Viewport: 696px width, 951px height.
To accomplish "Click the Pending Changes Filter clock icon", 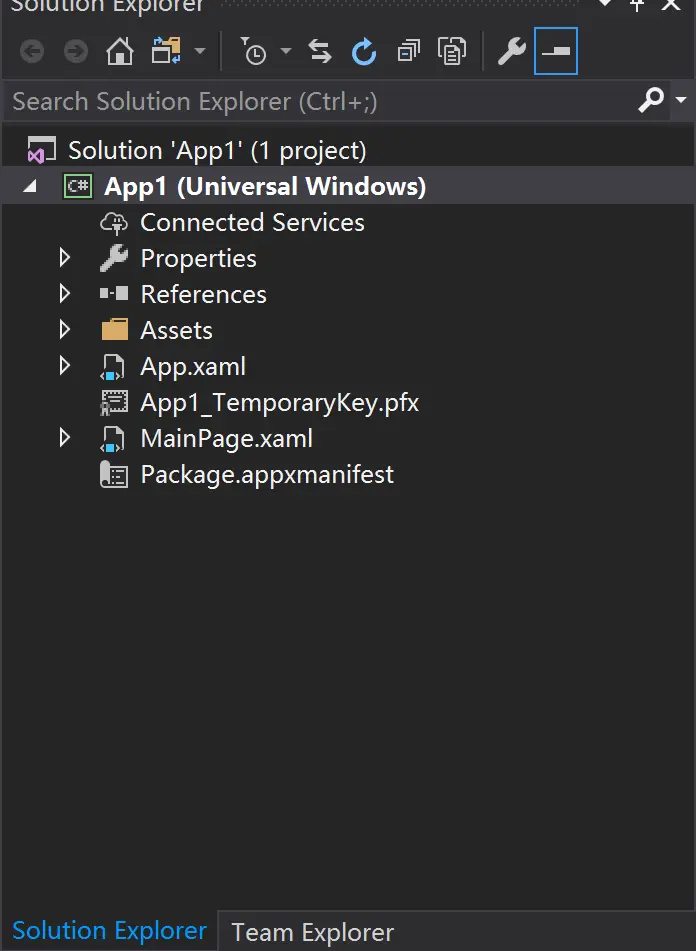I will click(255, 51).
